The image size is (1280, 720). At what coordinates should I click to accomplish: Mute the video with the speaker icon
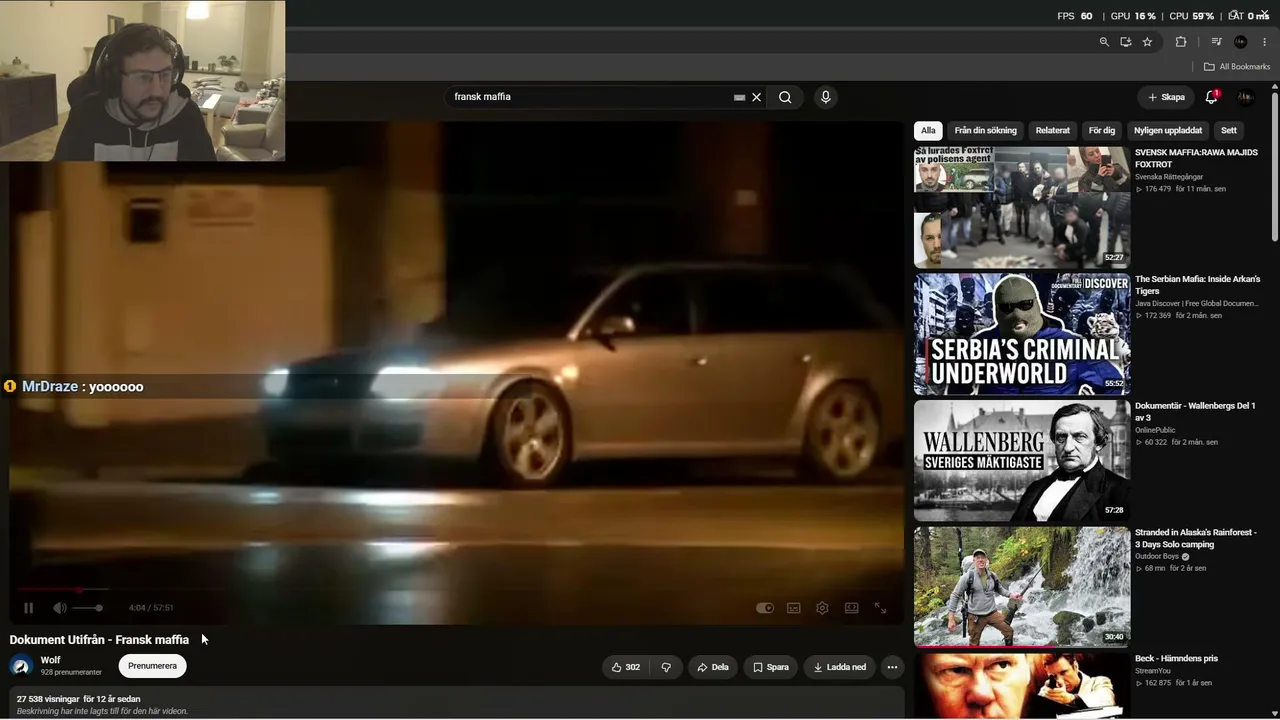click(59, 607)
